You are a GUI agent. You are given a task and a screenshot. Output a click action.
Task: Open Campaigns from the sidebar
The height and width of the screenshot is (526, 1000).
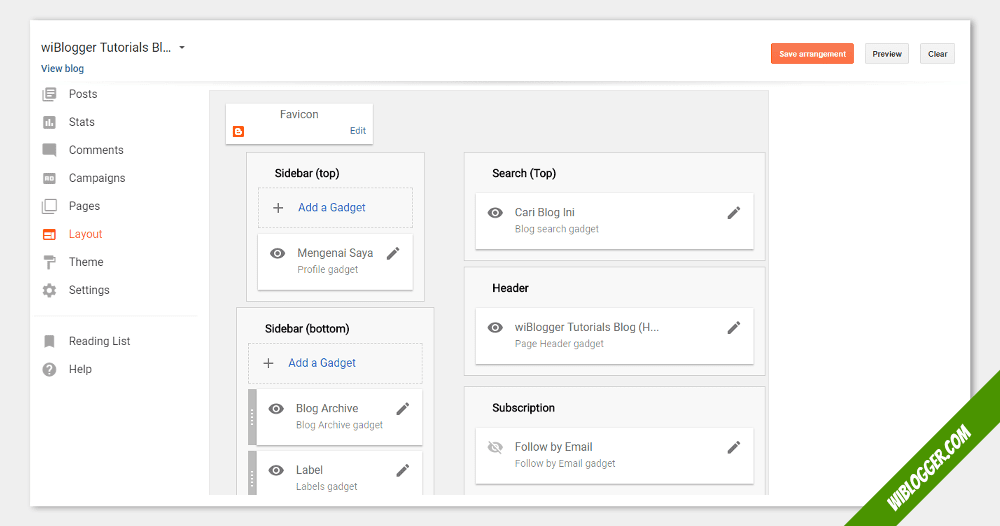coord(96,178)
